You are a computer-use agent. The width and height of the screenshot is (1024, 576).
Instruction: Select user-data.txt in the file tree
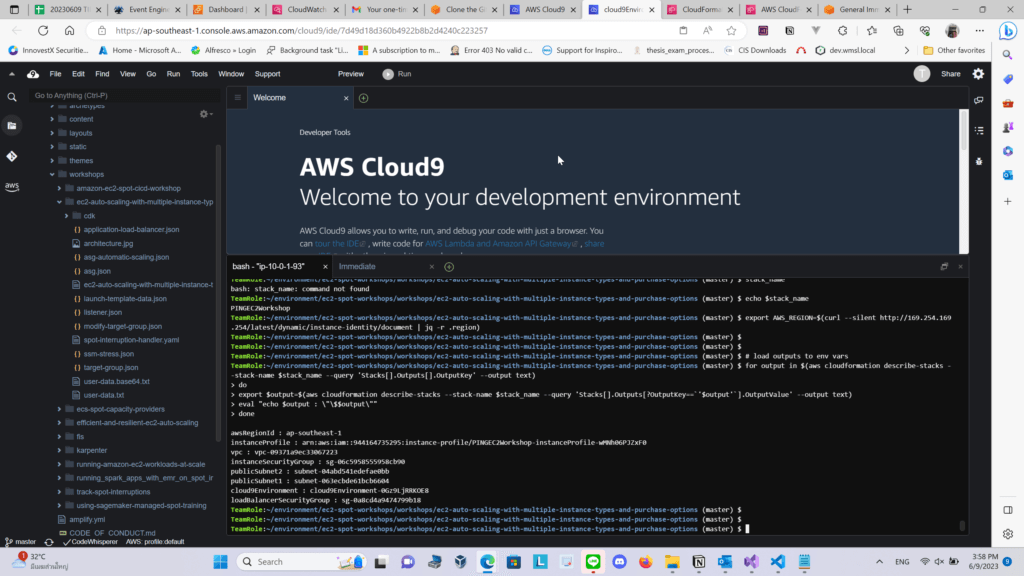click(104, 395)
